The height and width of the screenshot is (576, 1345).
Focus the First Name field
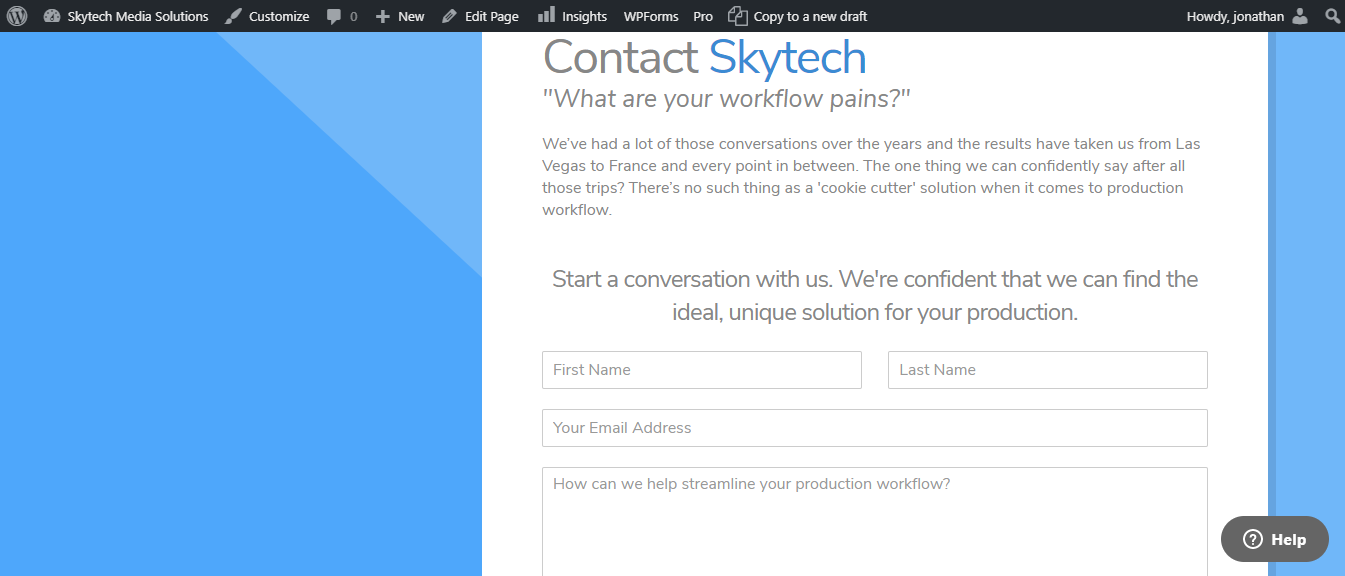pyautogui.click(x=702, y=370)
